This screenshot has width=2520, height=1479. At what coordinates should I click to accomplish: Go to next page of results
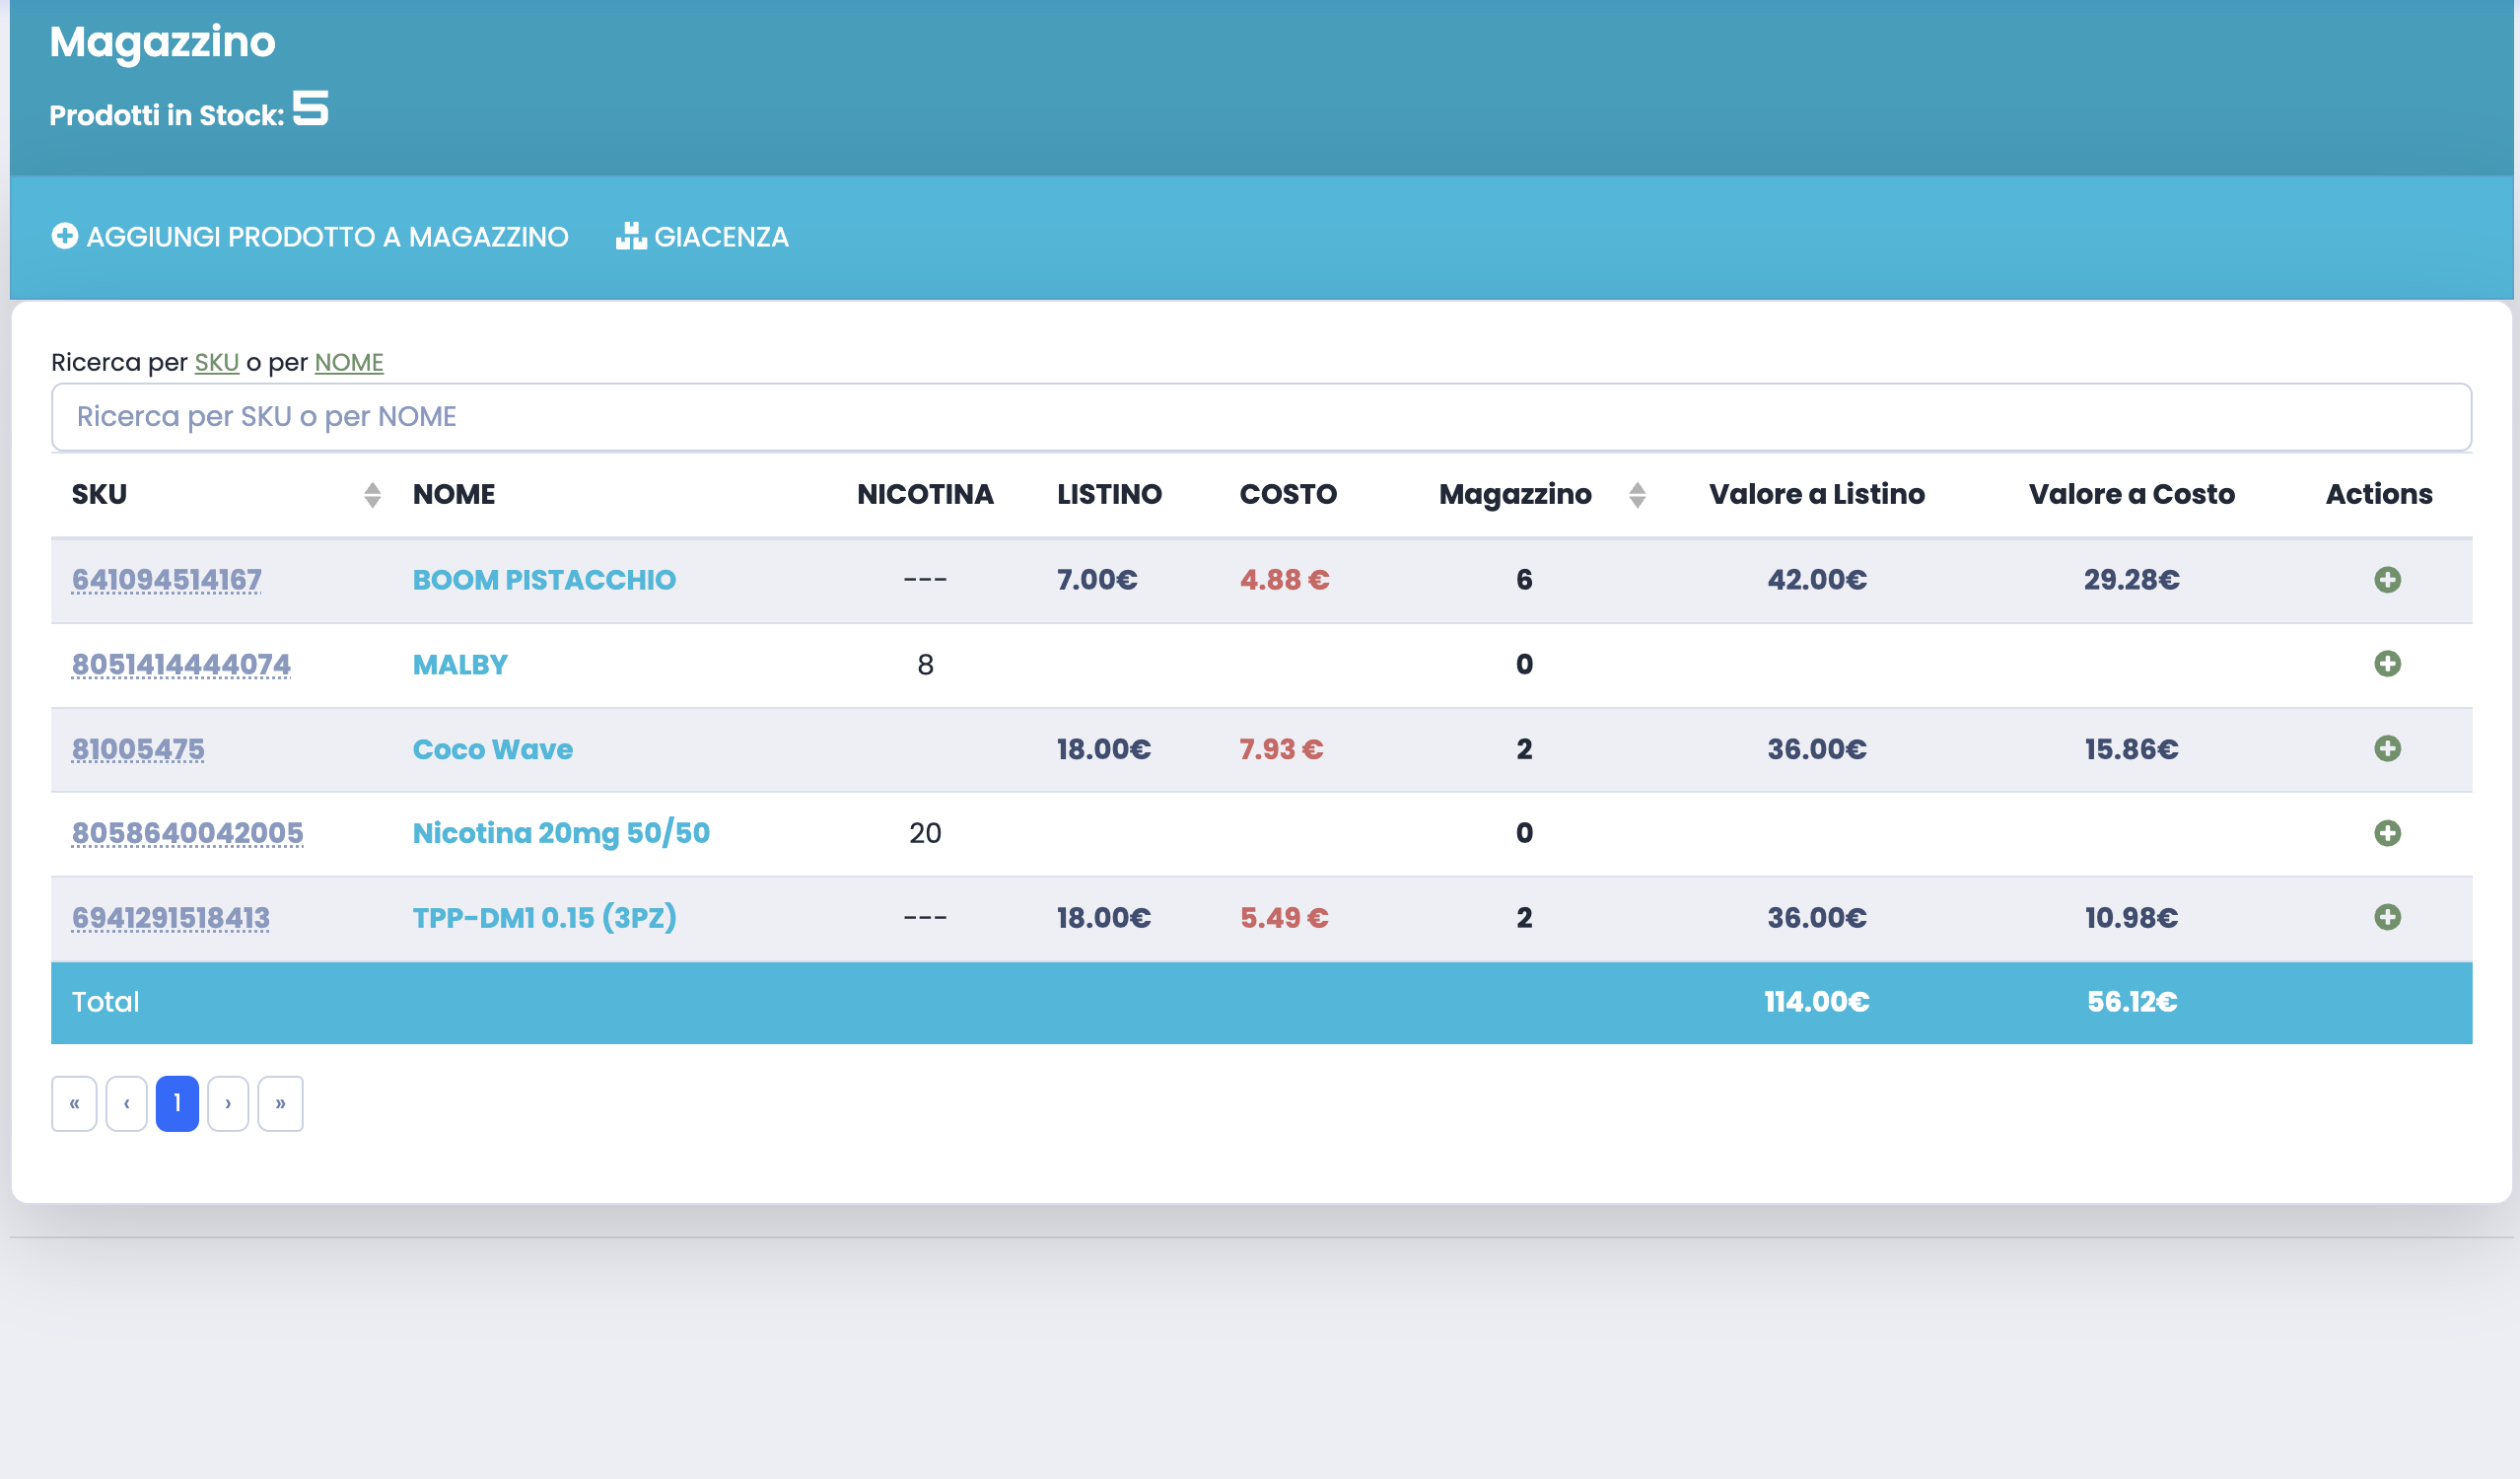tap(228, 1104)
